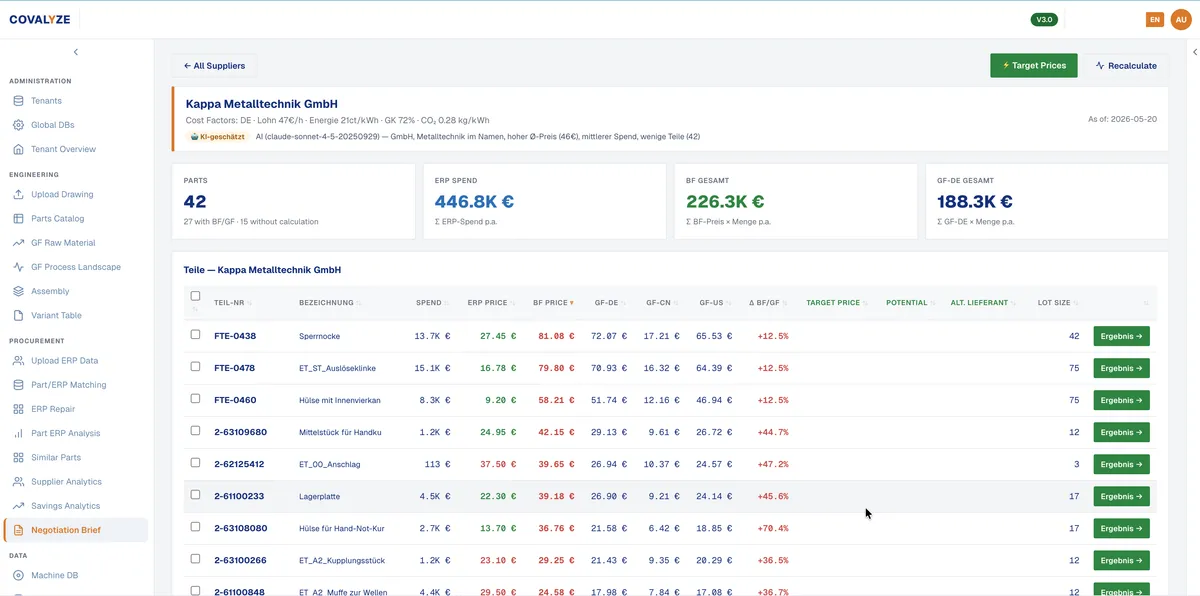Click the Recalculate button

coord(1126,65)
